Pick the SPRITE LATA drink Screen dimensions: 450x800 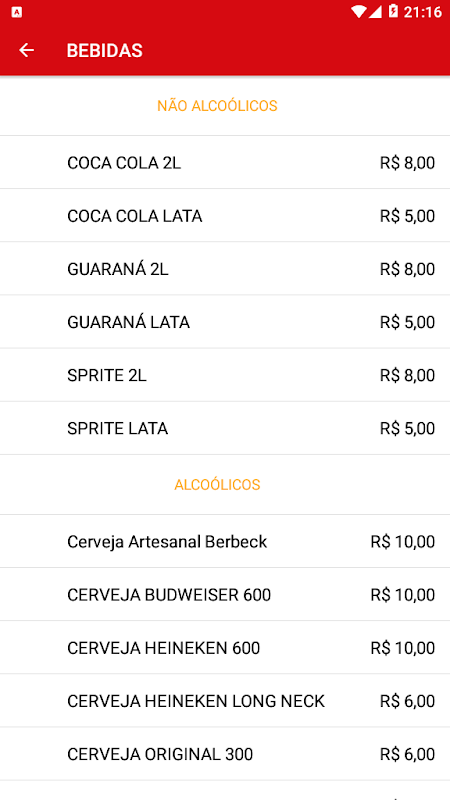tap(225, 428)
